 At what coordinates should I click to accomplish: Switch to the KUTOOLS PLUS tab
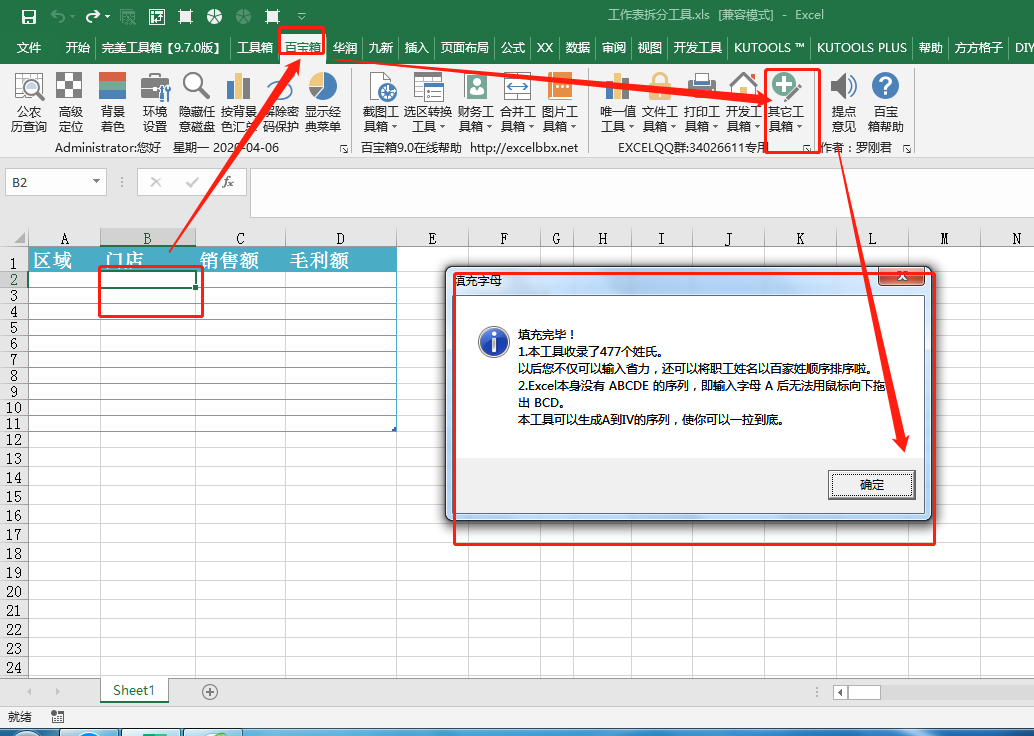[x=862, y=47]
